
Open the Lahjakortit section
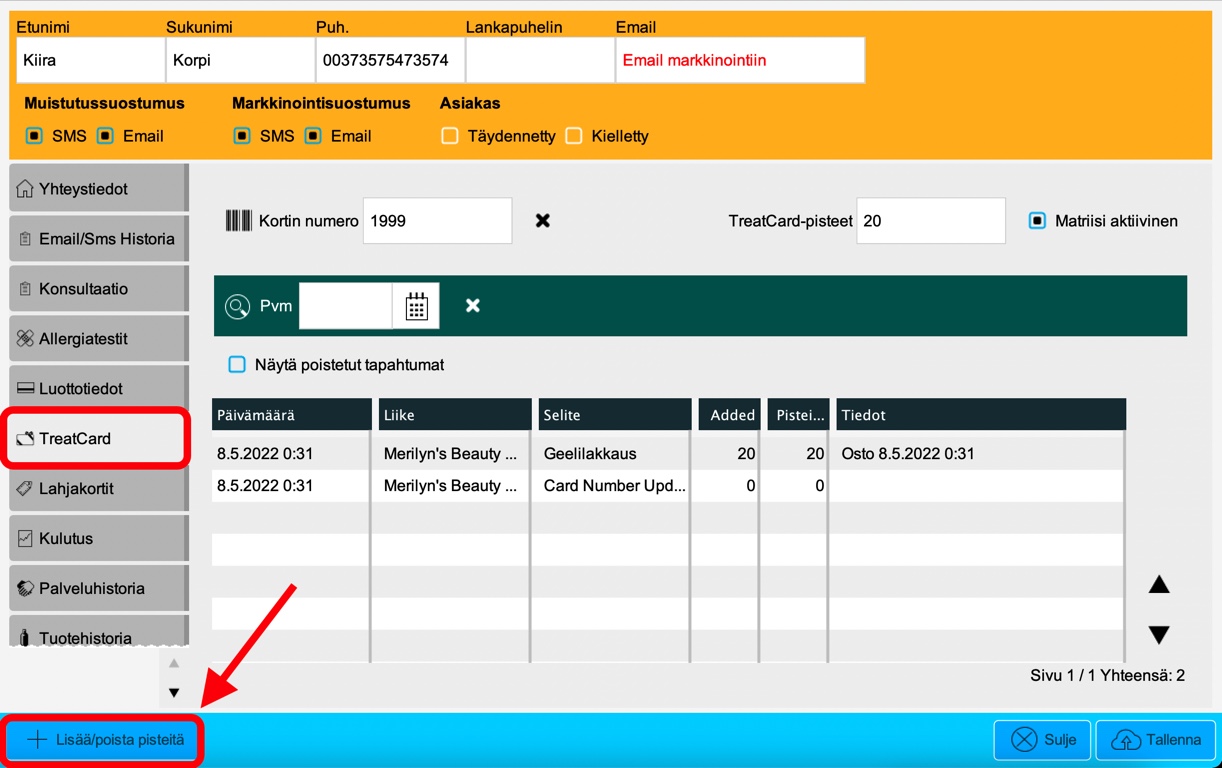pyautogui.click(x=98, y=488)
